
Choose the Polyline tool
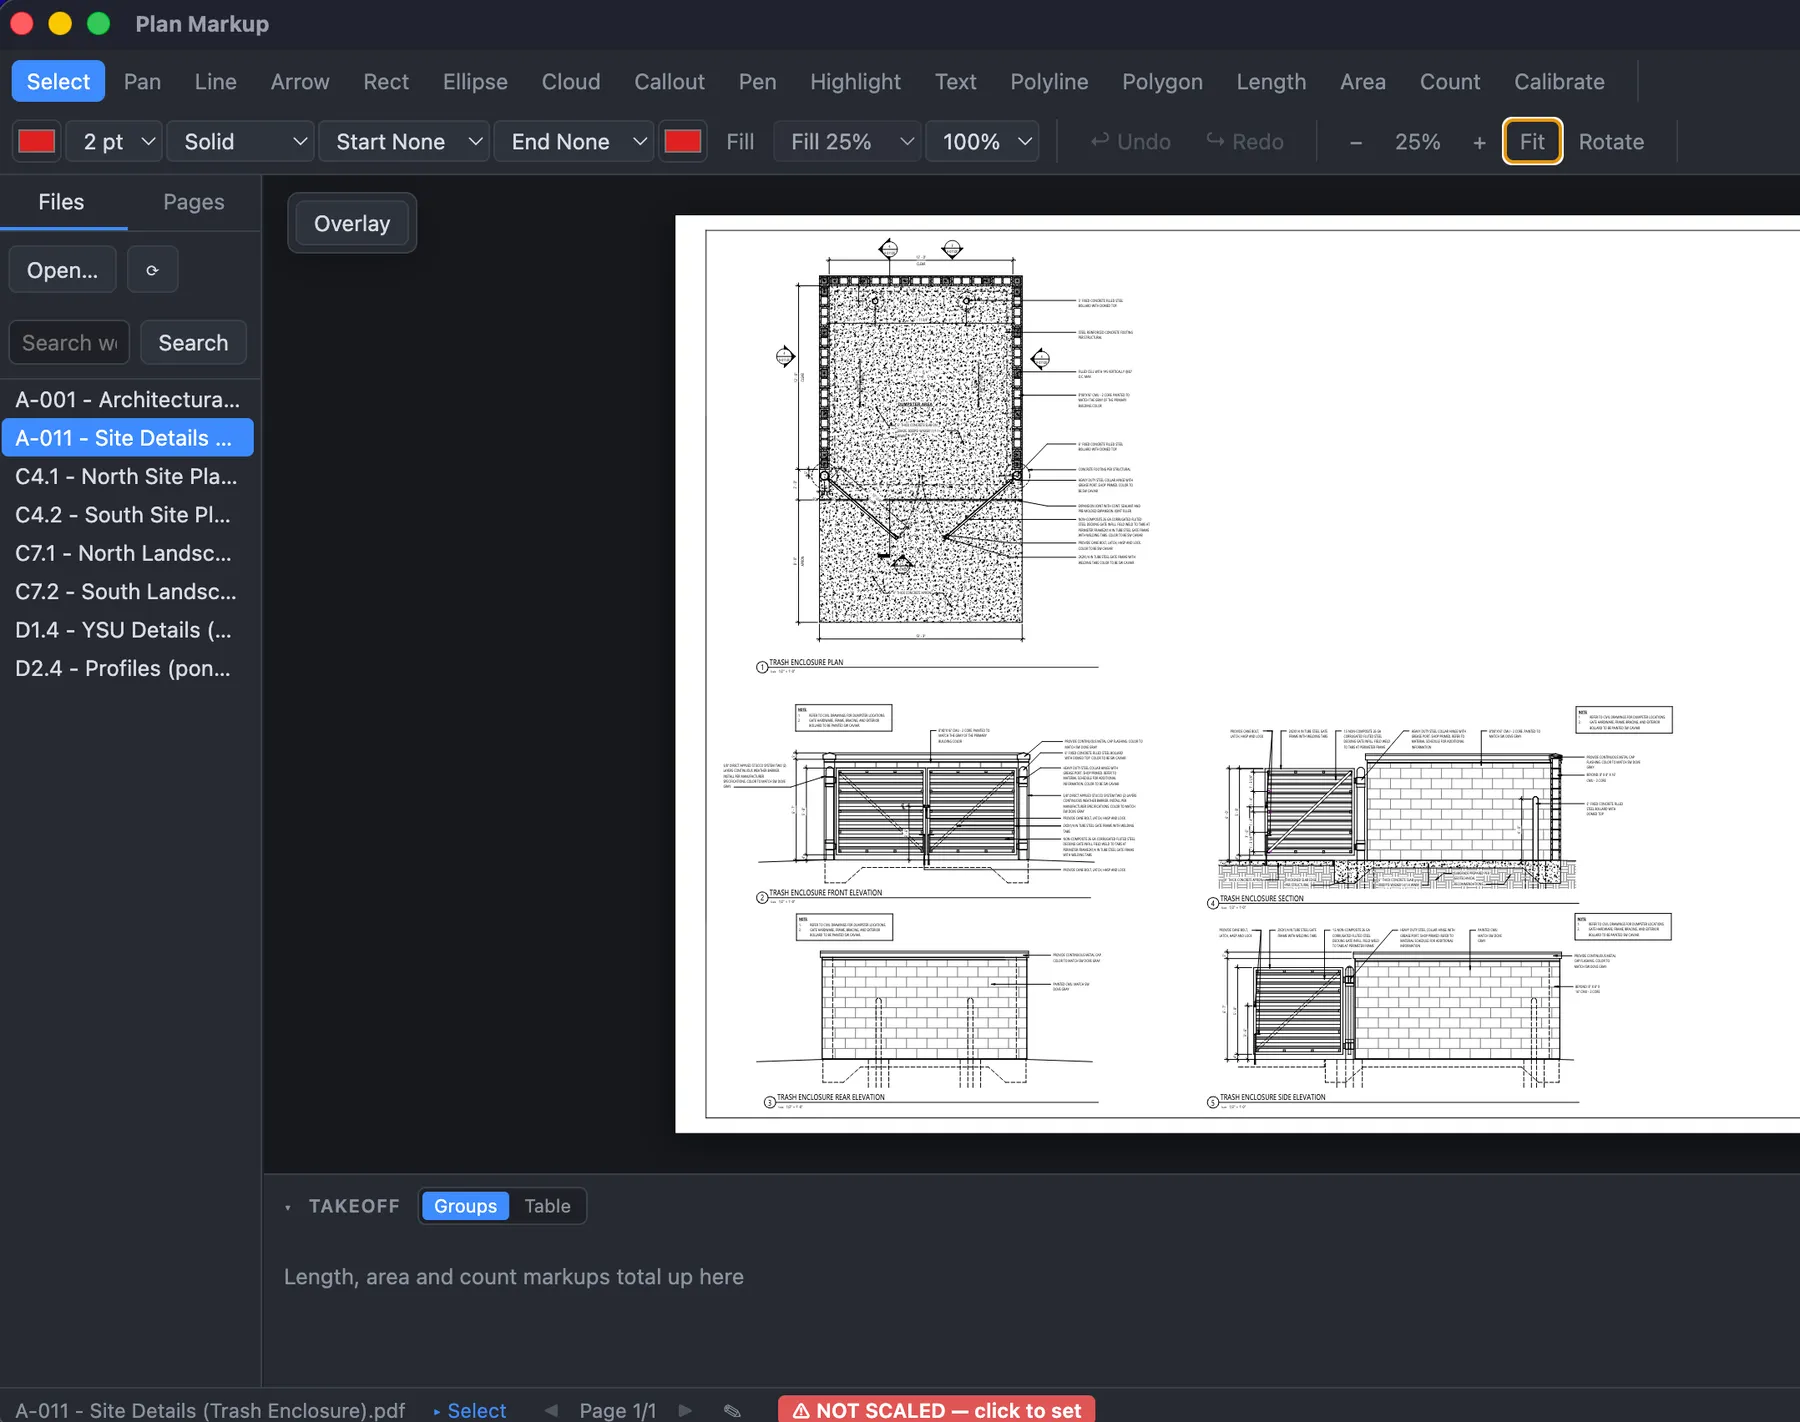coord(1049,82)
